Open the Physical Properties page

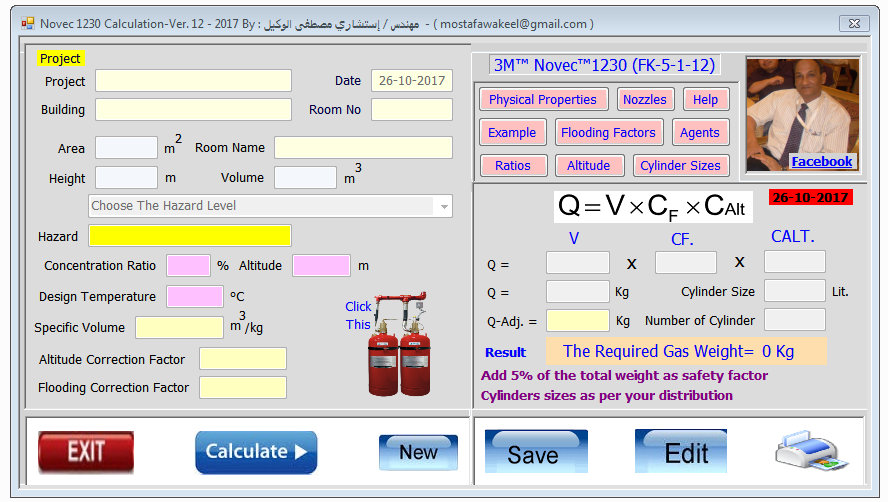543,100
